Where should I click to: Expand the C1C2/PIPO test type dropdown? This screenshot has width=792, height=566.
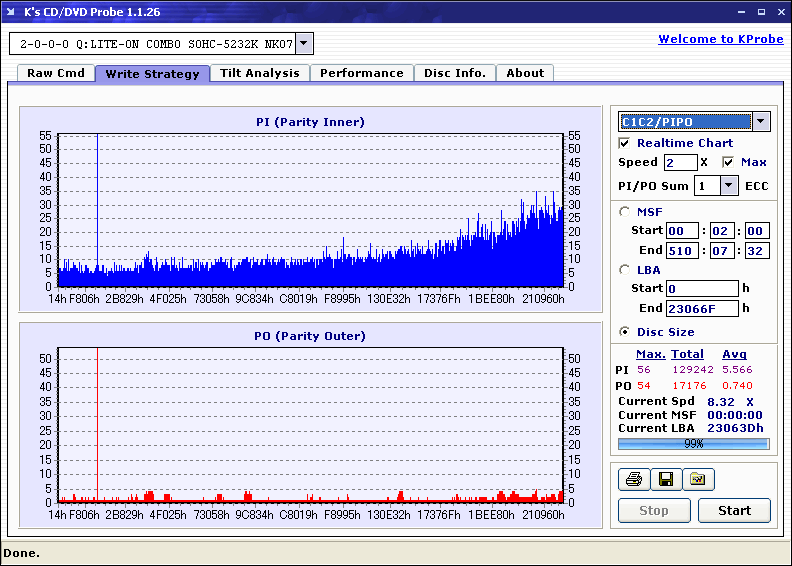tap(760, 122)
